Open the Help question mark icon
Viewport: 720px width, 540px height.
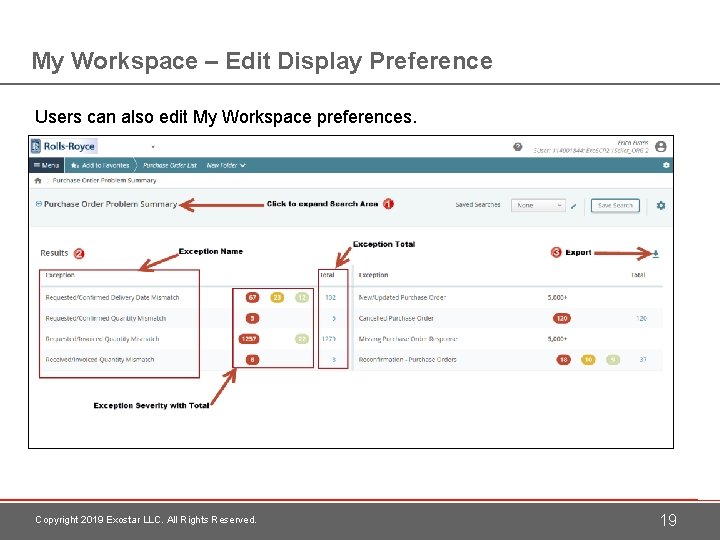[x=518, y=147]
